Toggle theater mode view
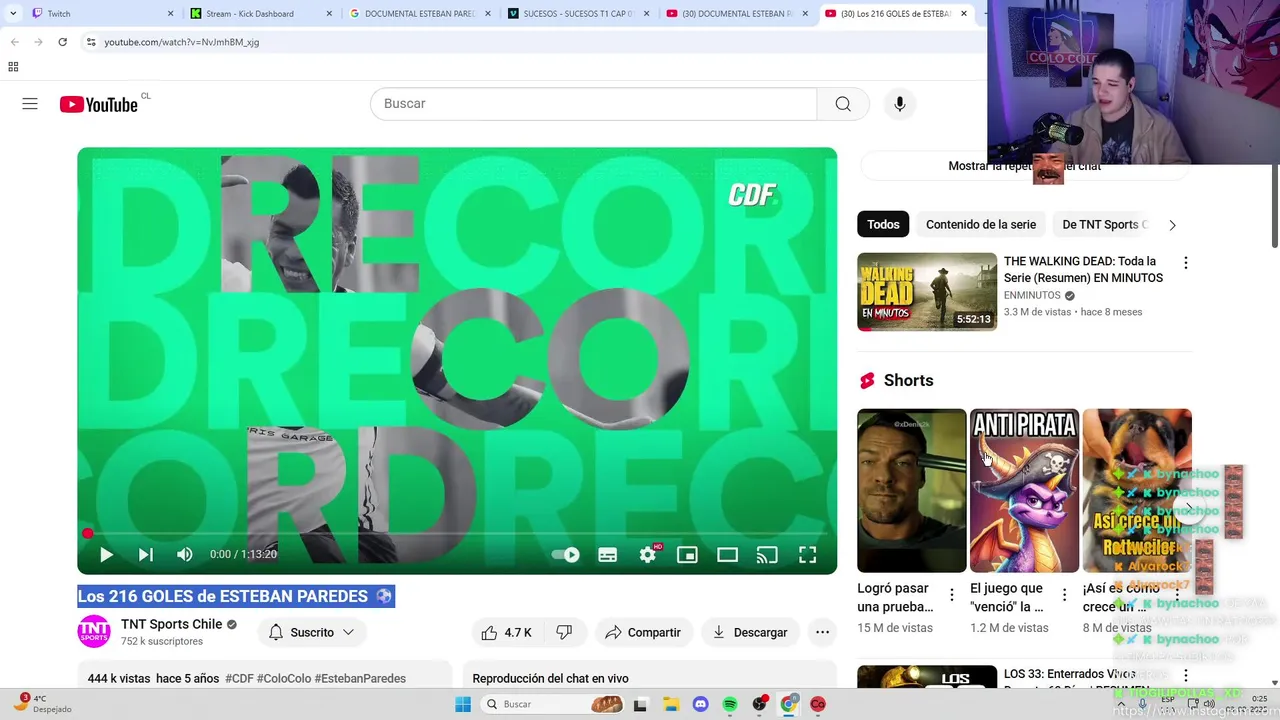The width and height of the screenshot is (1280, 720). (x=727, y=555)
